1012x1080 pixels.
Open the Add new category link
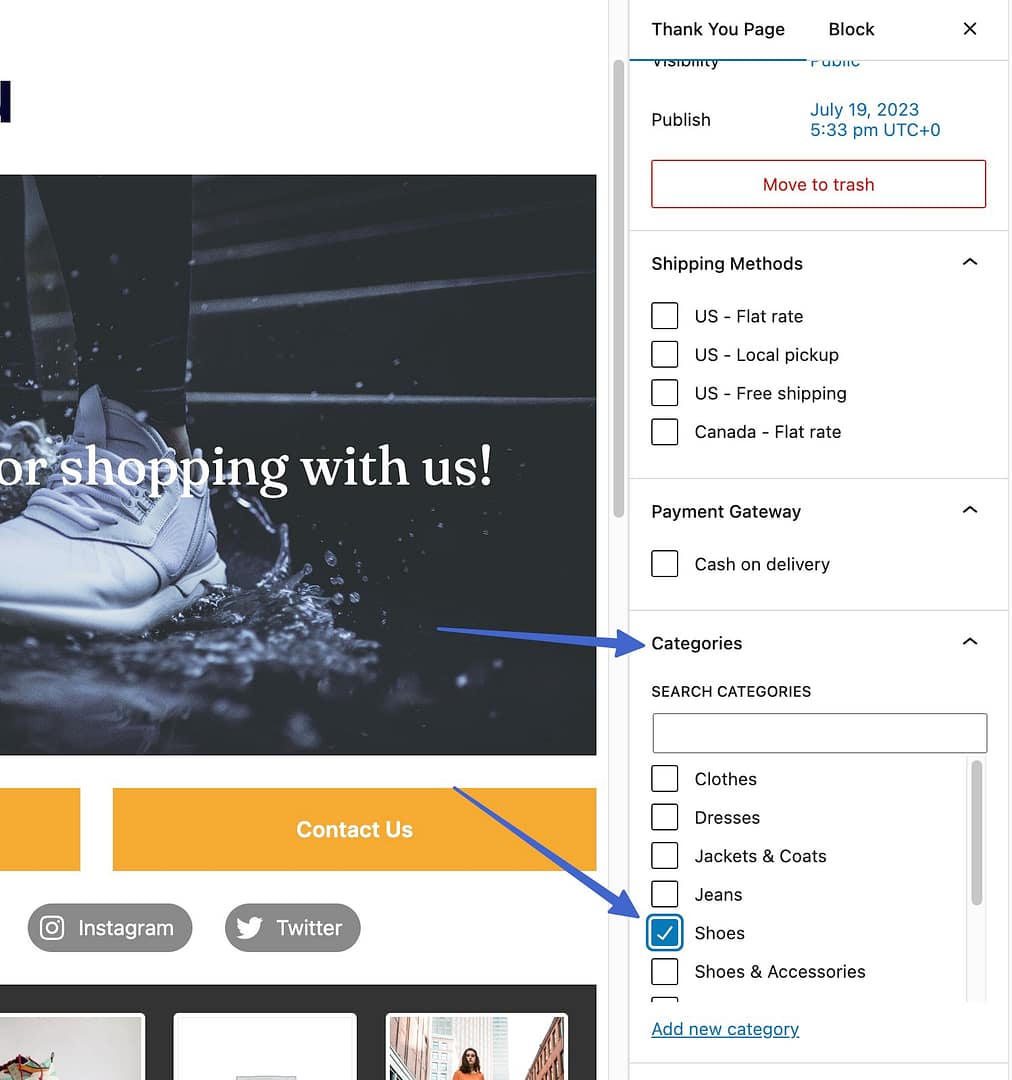tap(725, 1029)
